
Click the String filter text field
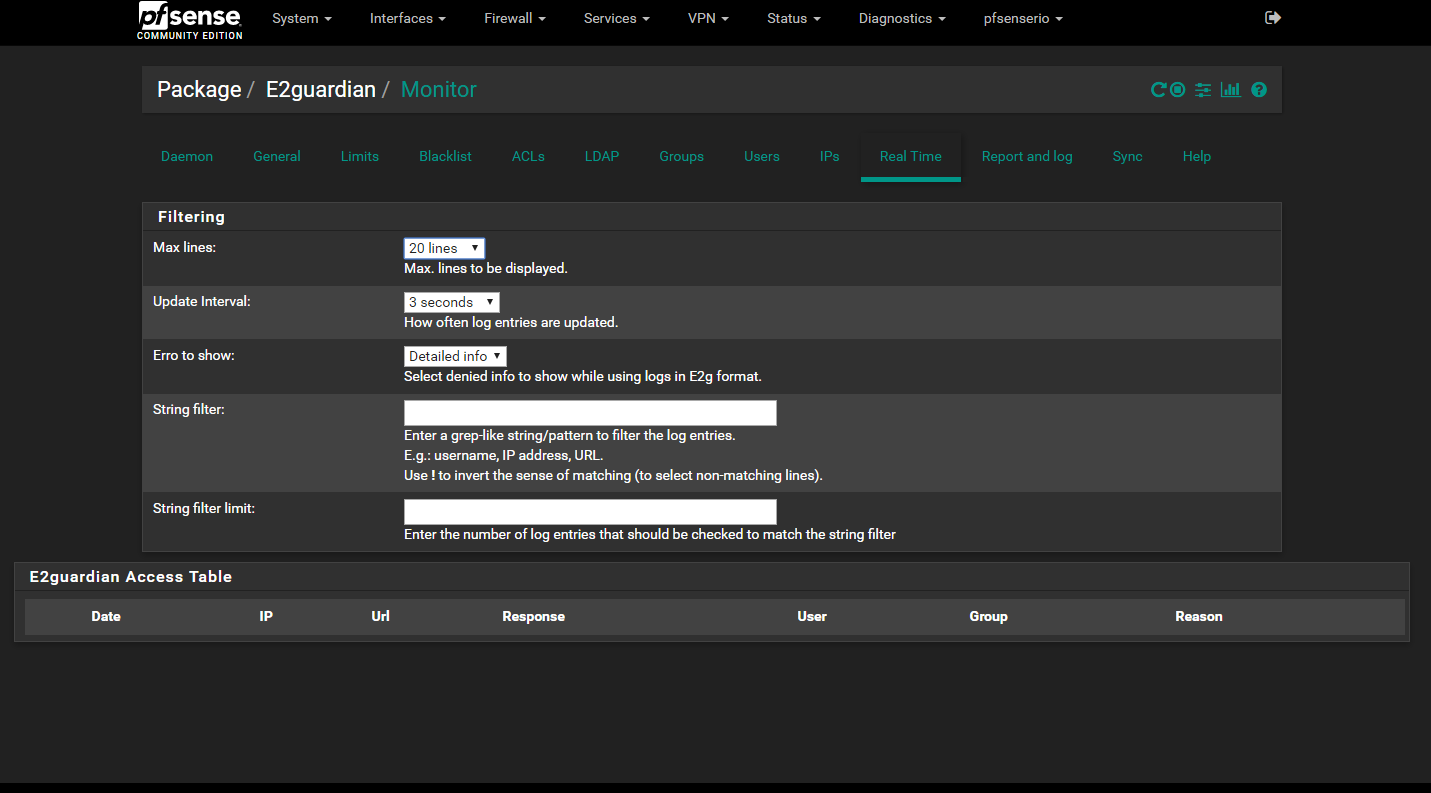point(590,413)
